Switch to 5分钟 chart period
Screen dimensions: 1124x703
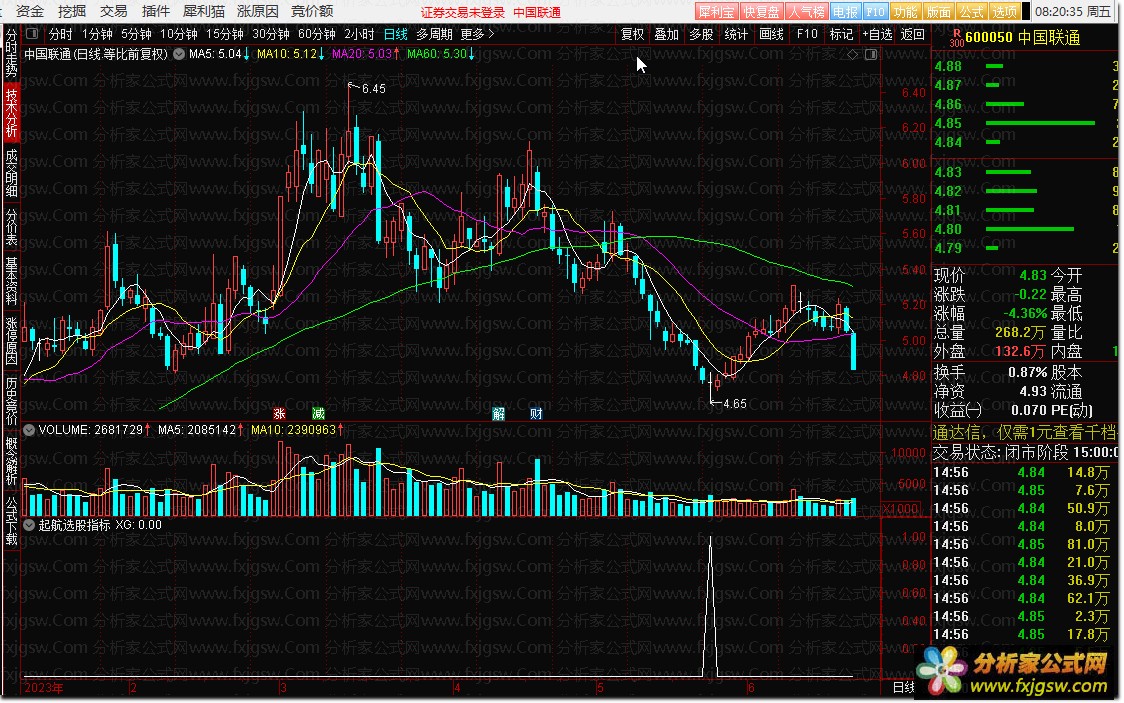tap(135, 34)
